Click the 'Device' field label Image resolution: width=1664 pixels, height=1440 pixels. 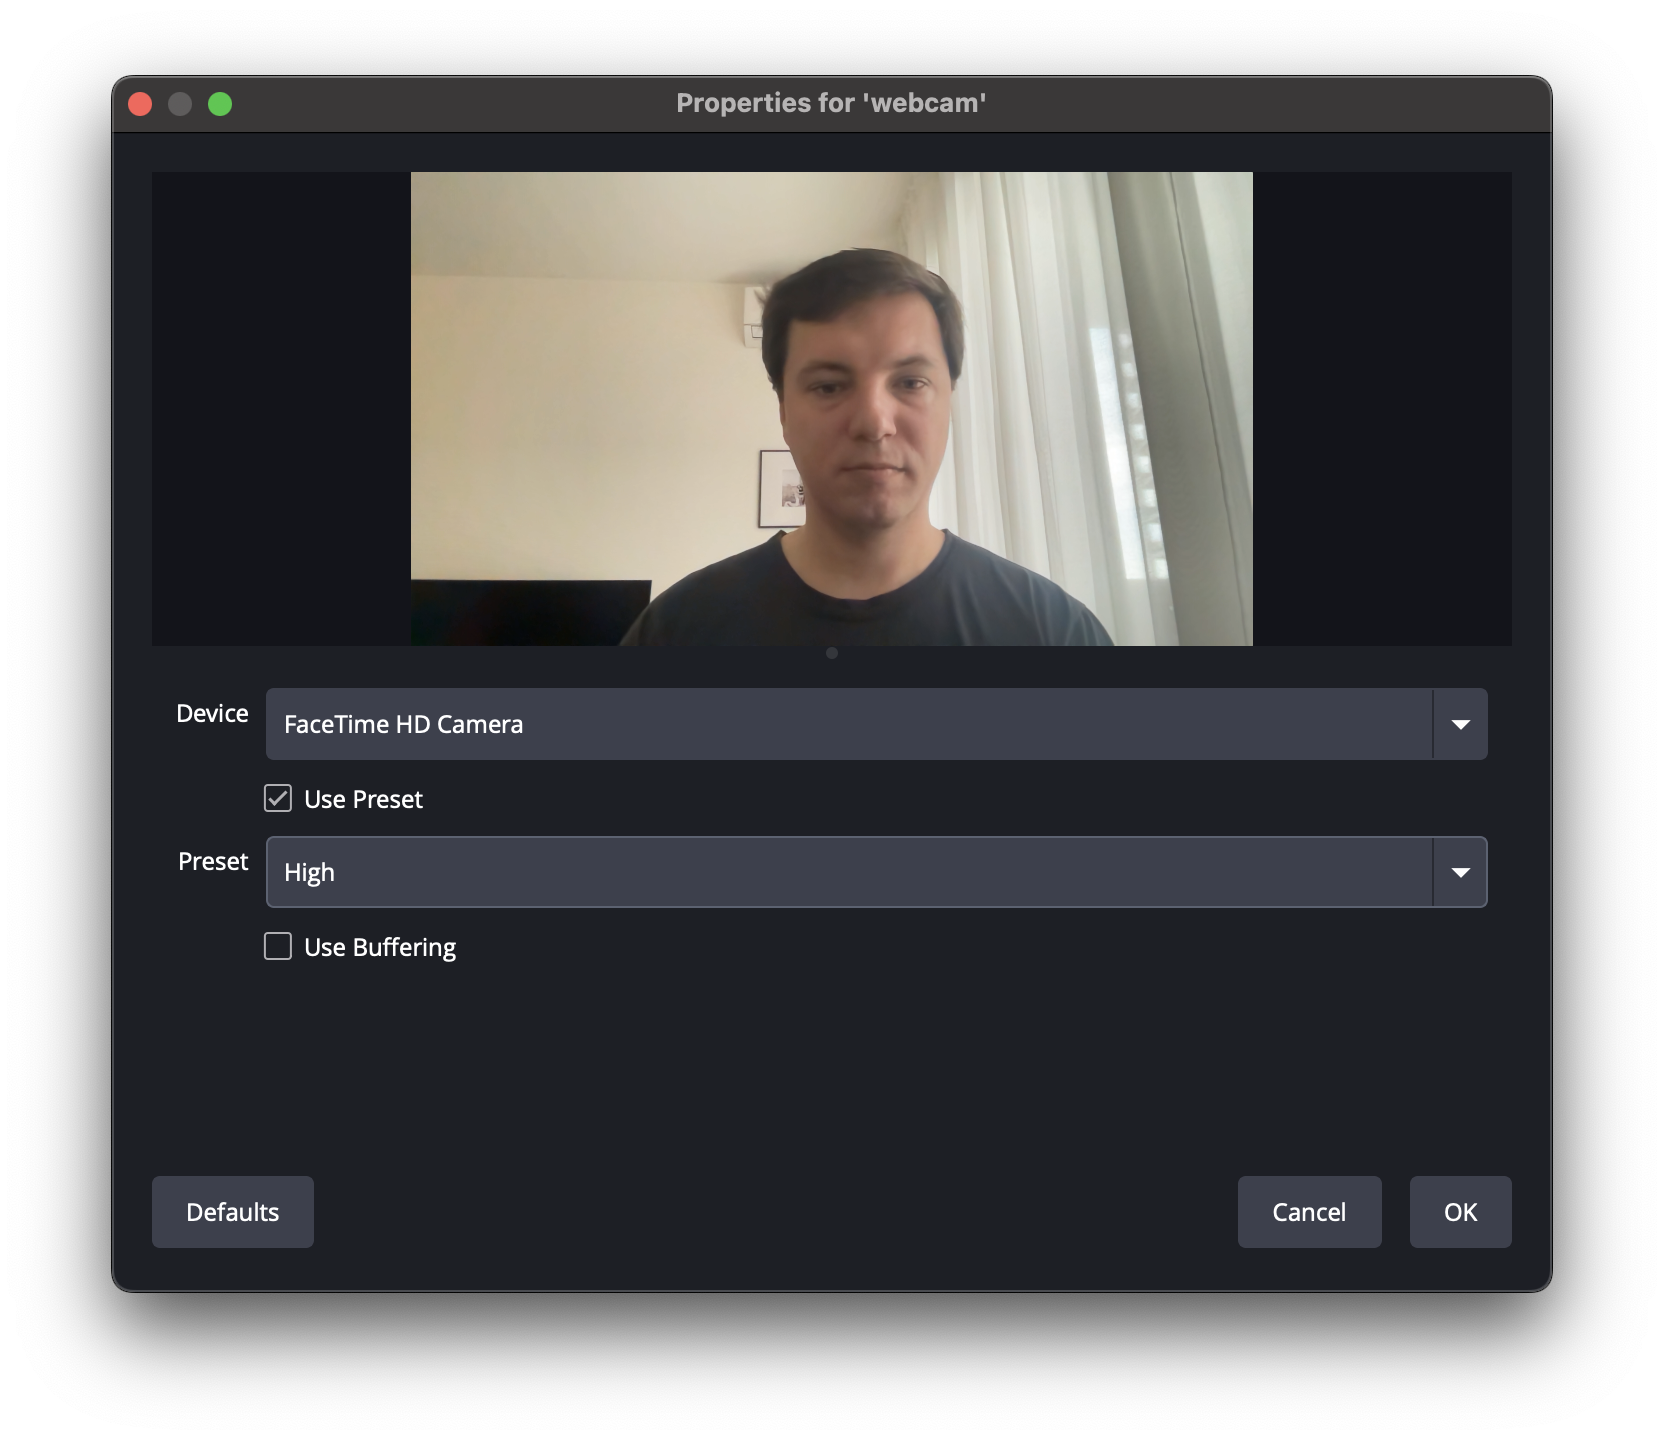click(212, 714)
